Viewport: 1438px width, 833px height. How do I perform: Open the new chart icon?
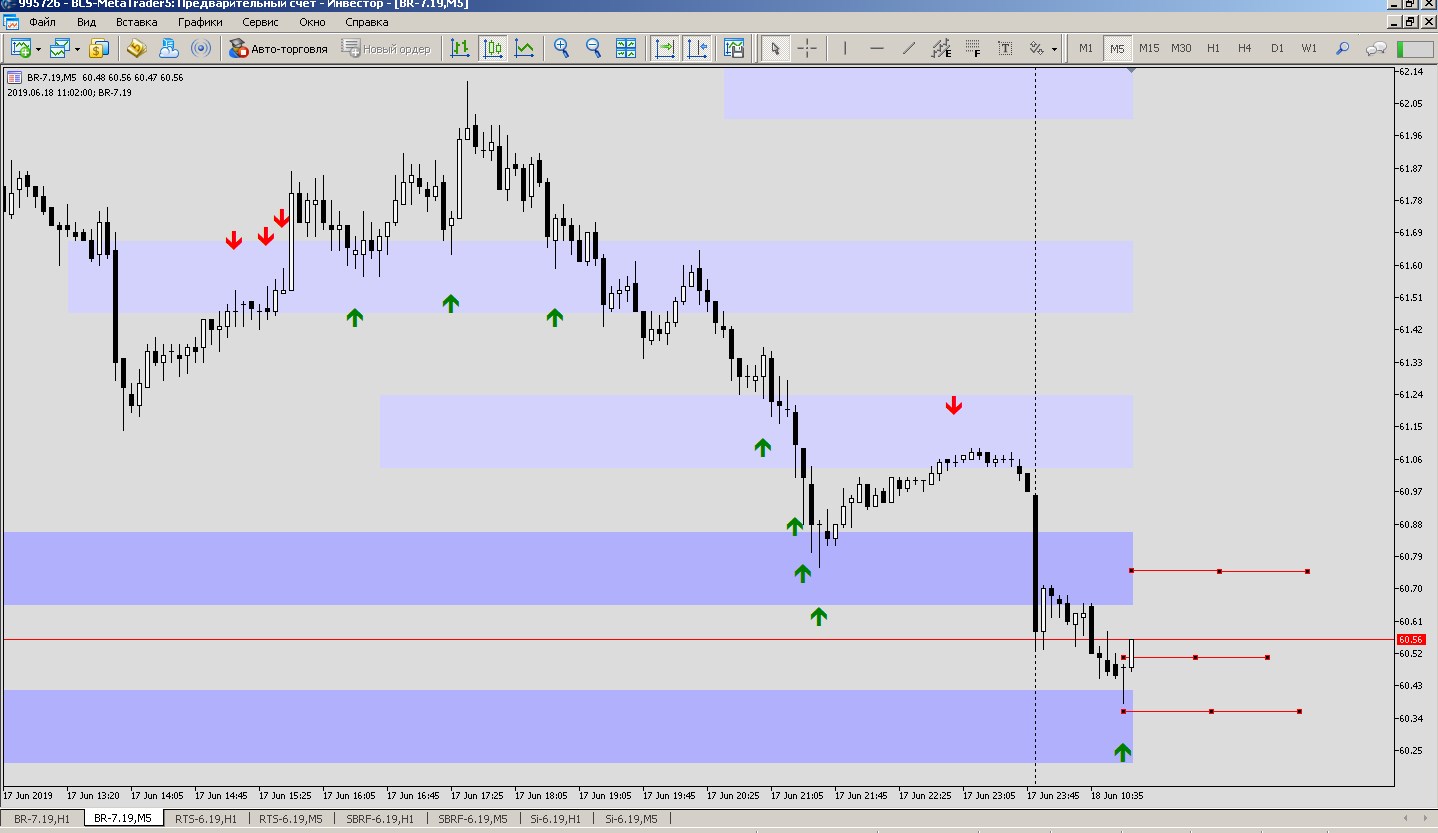click(20, 48)
